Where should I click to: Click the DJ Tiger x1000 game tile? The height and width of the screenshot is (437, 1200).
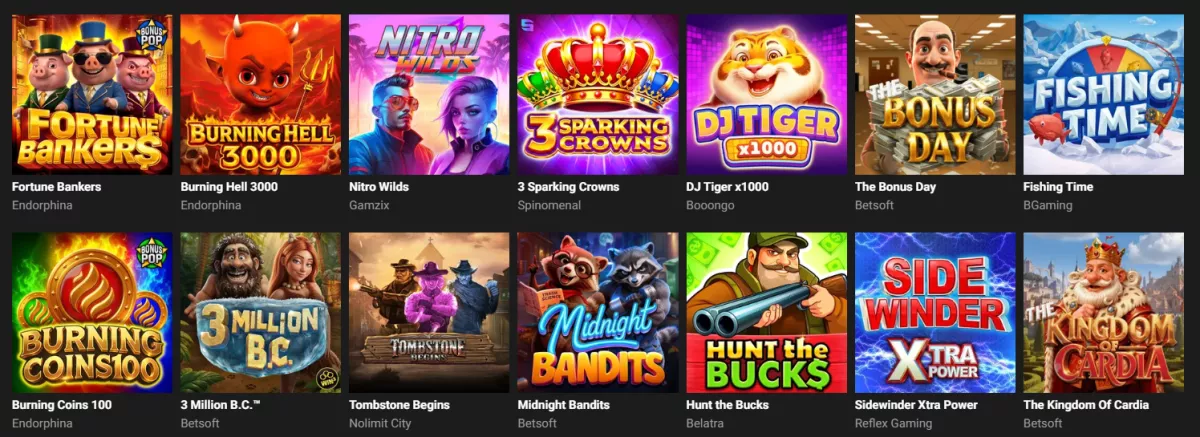tap(766, 95)
